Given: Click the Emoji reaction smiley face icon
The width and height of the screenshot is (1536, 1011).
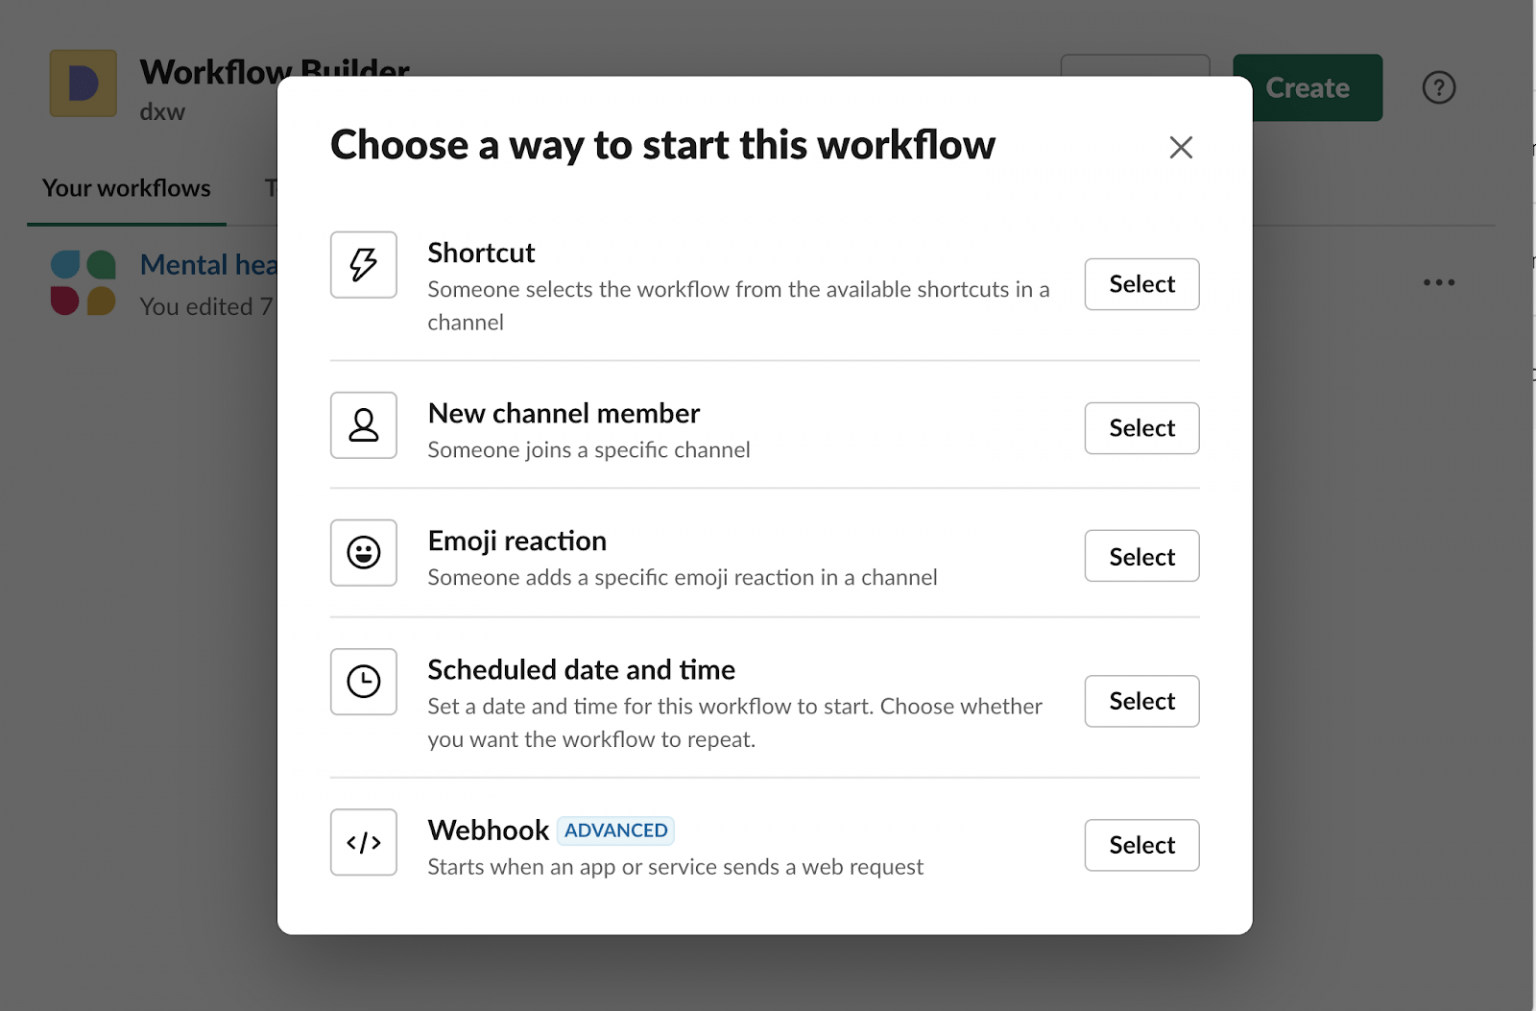Looking at the screenshot, I should (x=363, y=553).
